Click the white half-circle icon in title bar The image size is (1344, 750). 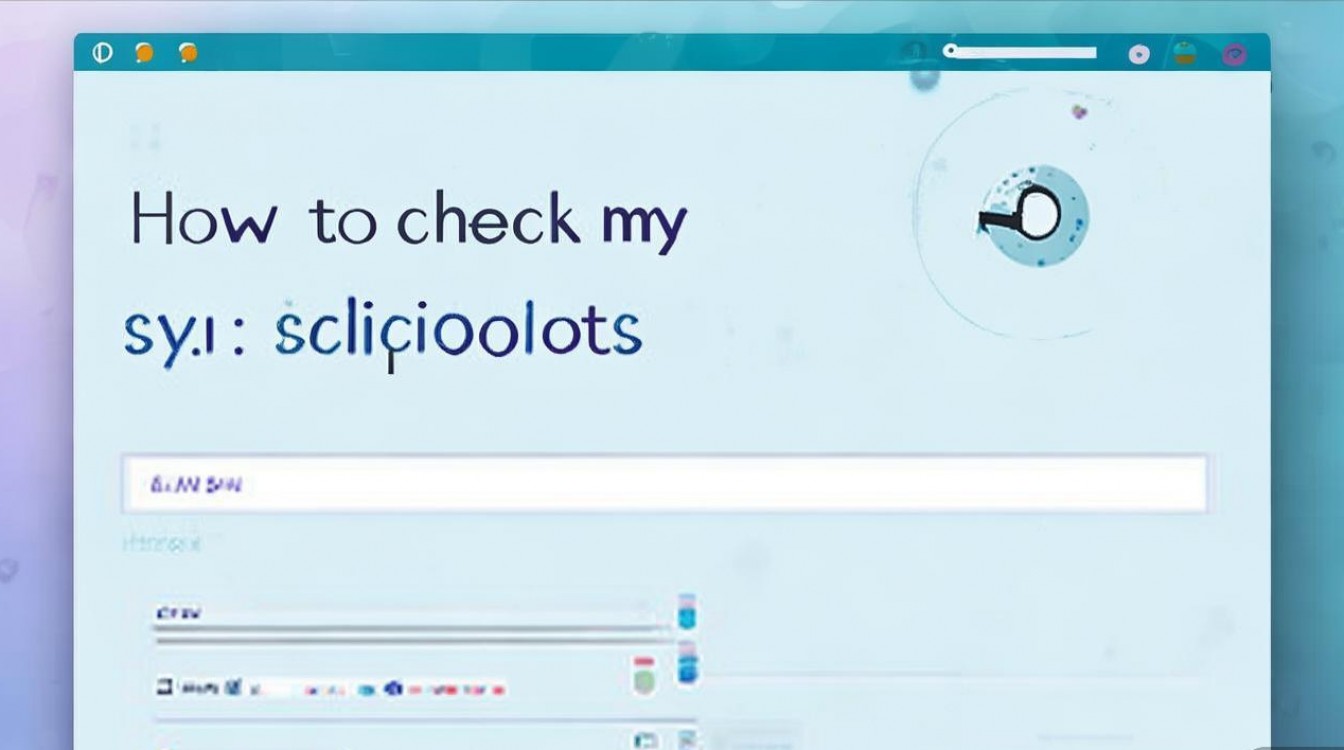(x=102, y=53)
